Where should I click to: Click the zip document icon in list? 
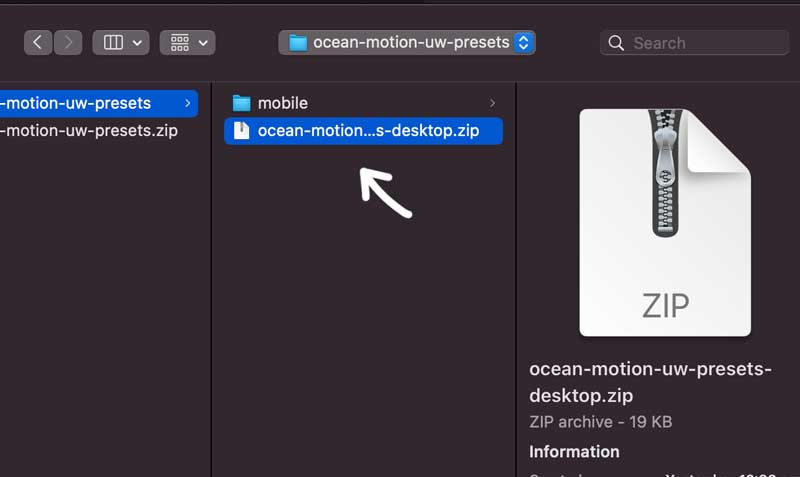(x=241, y=131)
